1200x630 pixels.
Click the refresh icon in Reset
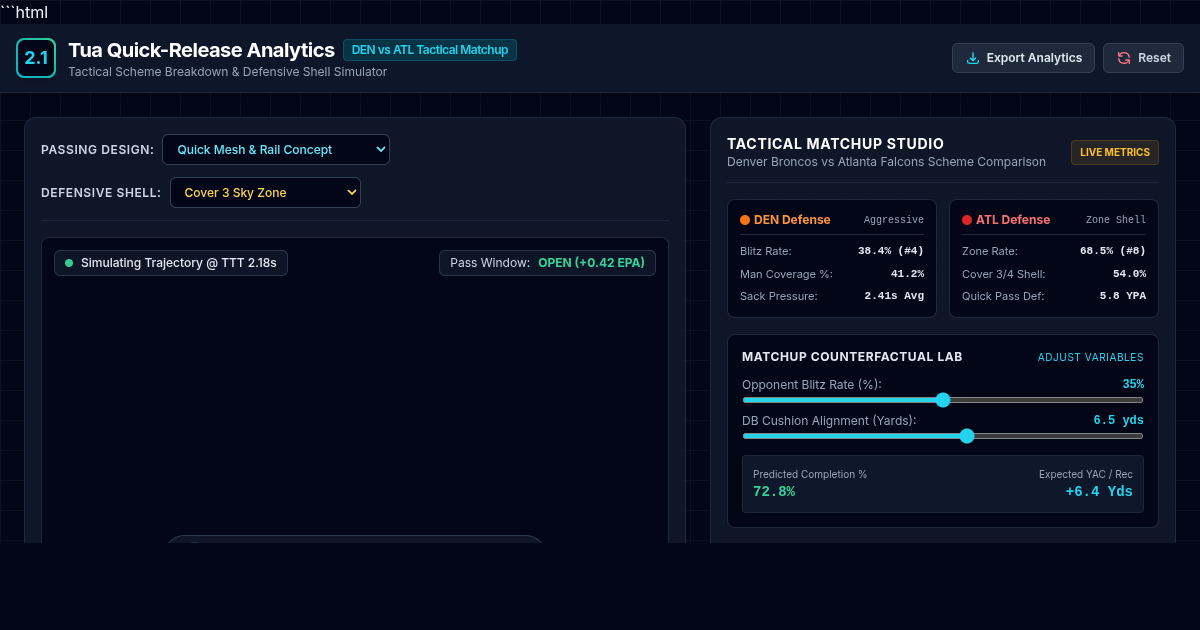click(x=1124, y=58)
